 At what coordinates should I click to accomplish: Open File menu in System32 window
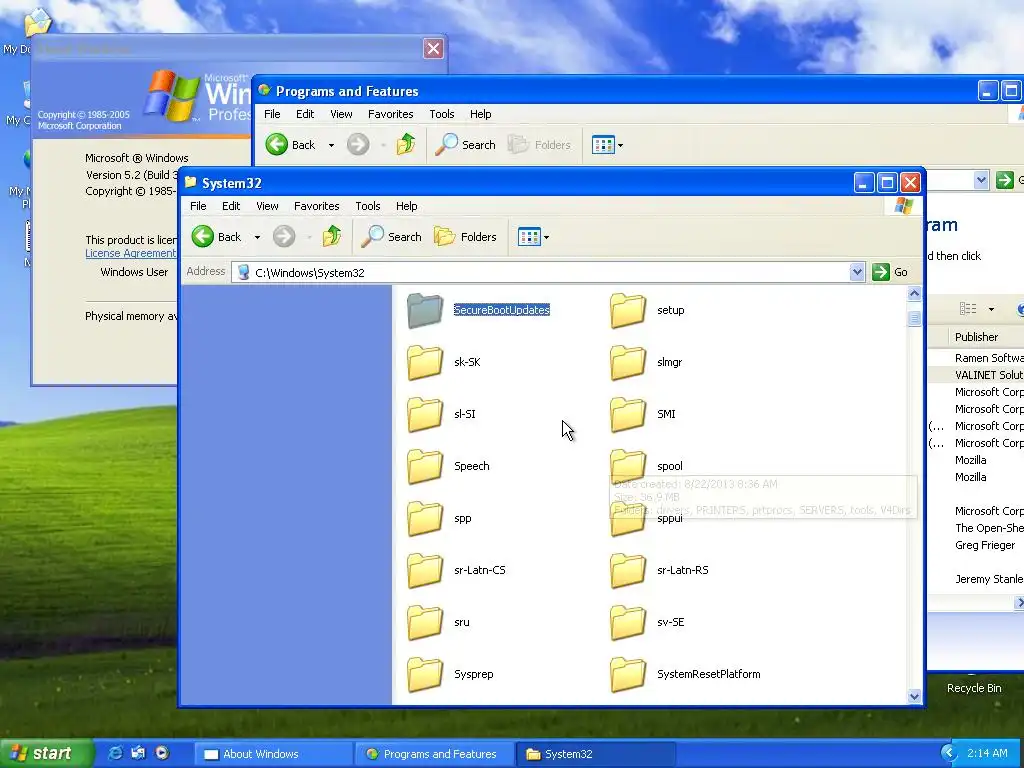coord(198,206)
